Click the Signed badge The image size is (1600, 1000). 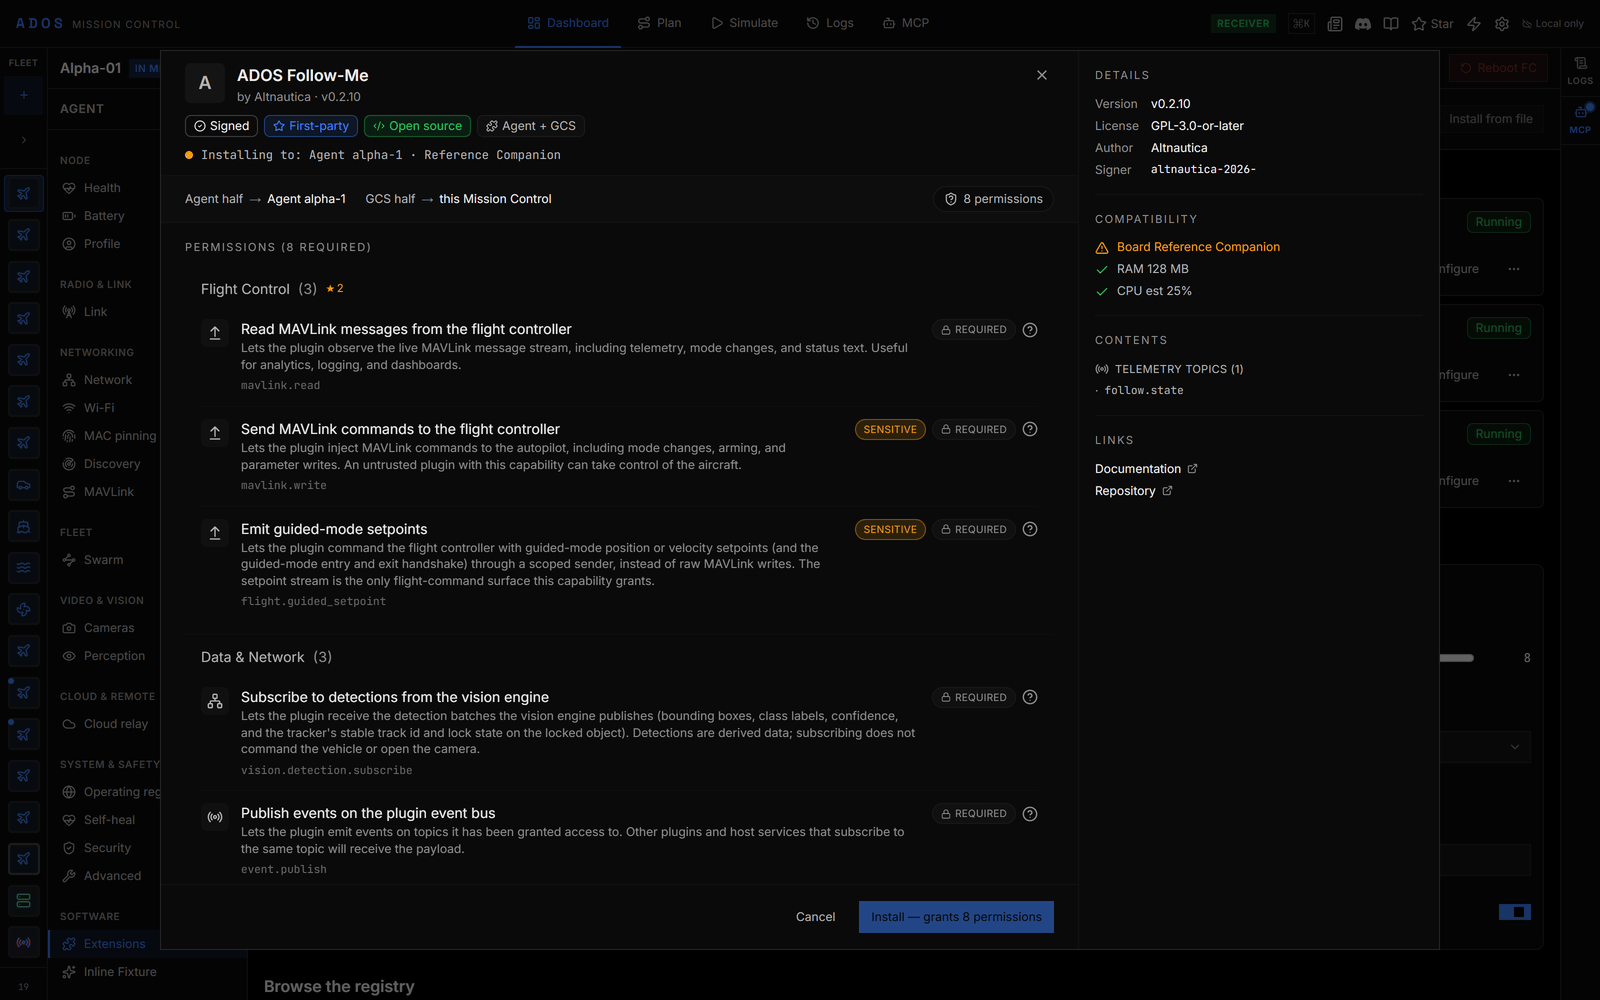click(221, 126)
